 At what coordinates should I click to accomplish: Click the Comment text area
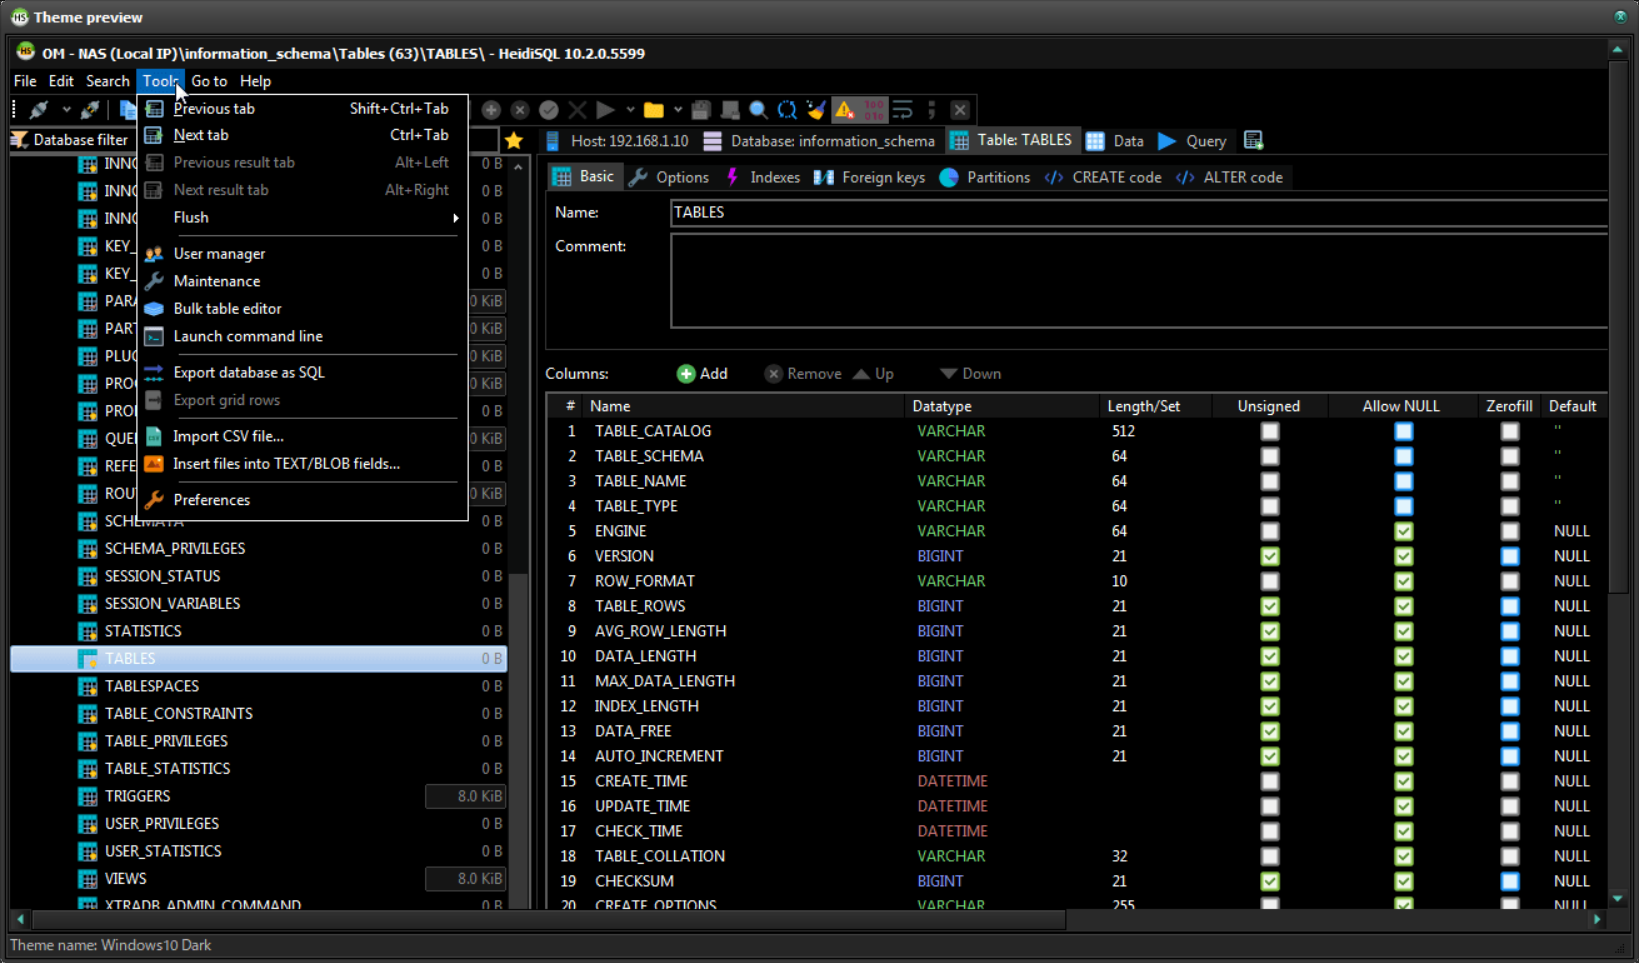tap(1139, 281)
